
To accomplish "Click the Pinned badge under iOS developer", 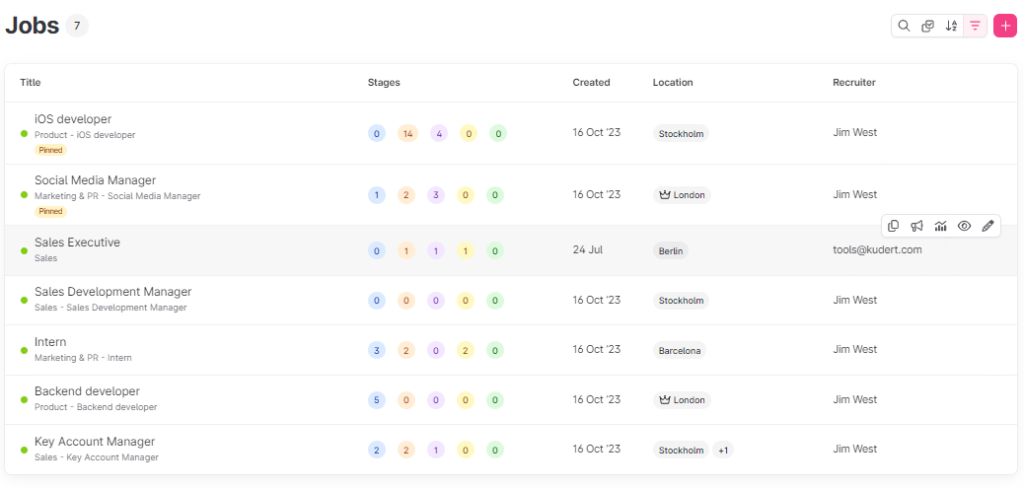I will click(51, 150).
